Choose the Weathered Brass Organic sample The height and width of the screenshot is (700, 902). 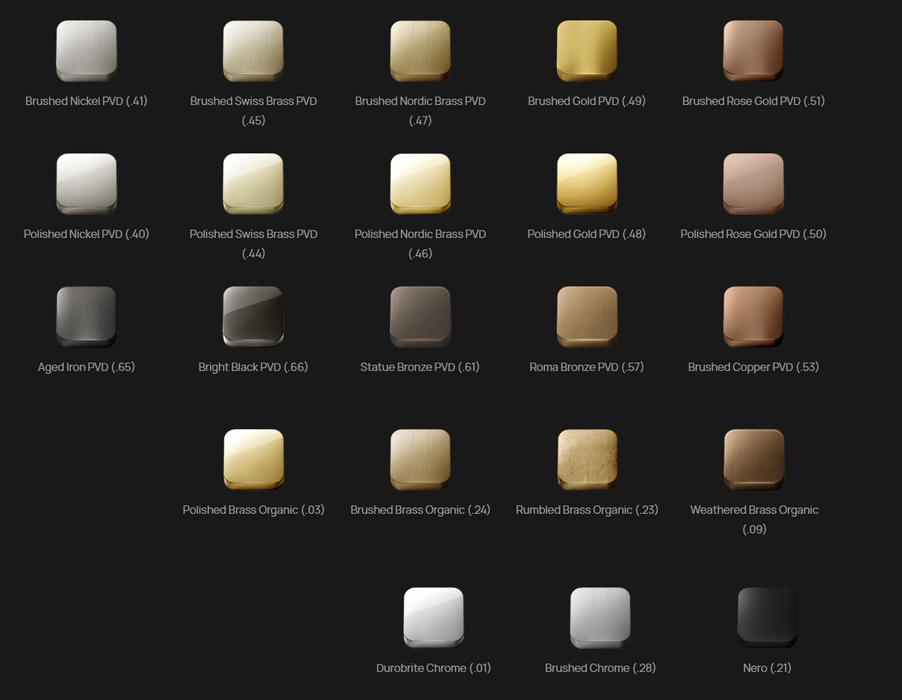click(753, 459)
